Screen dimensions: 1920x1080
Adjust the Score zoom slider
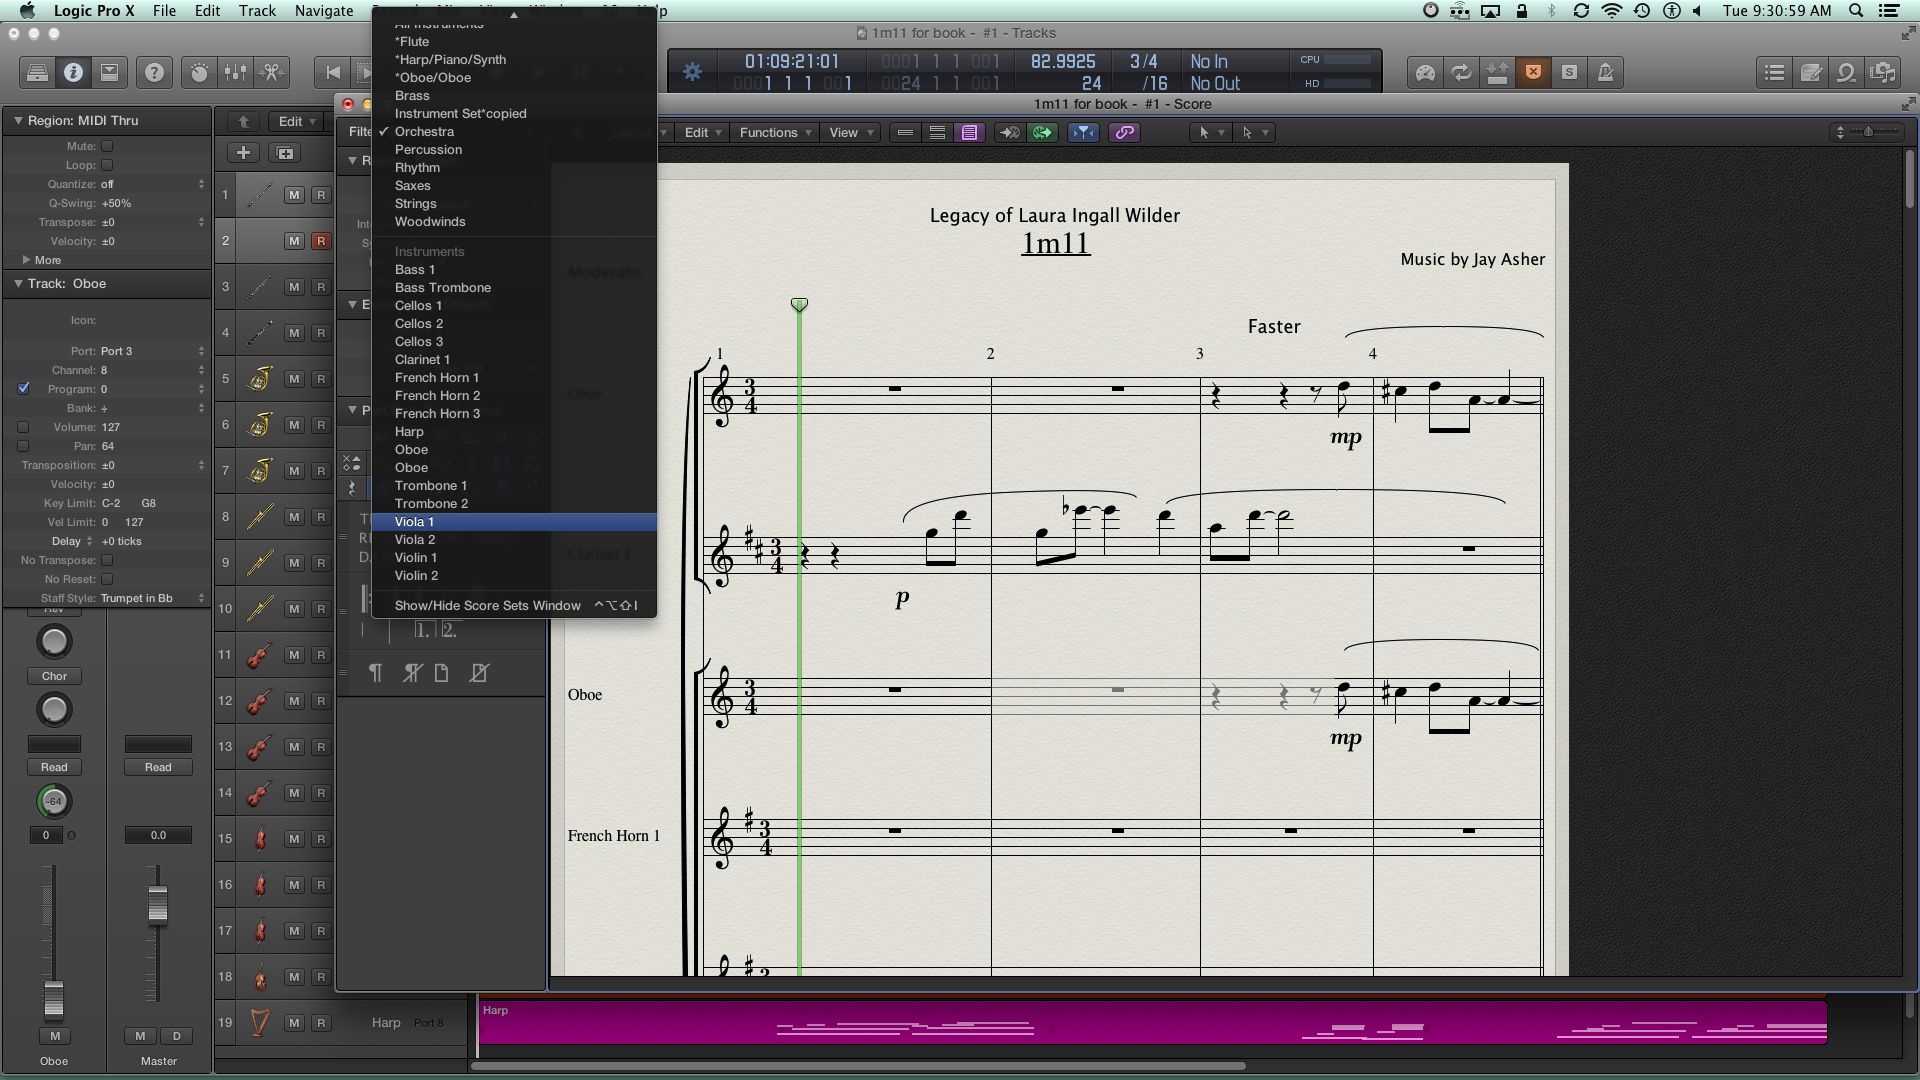pyautogui.click(x=1868, y=132)
